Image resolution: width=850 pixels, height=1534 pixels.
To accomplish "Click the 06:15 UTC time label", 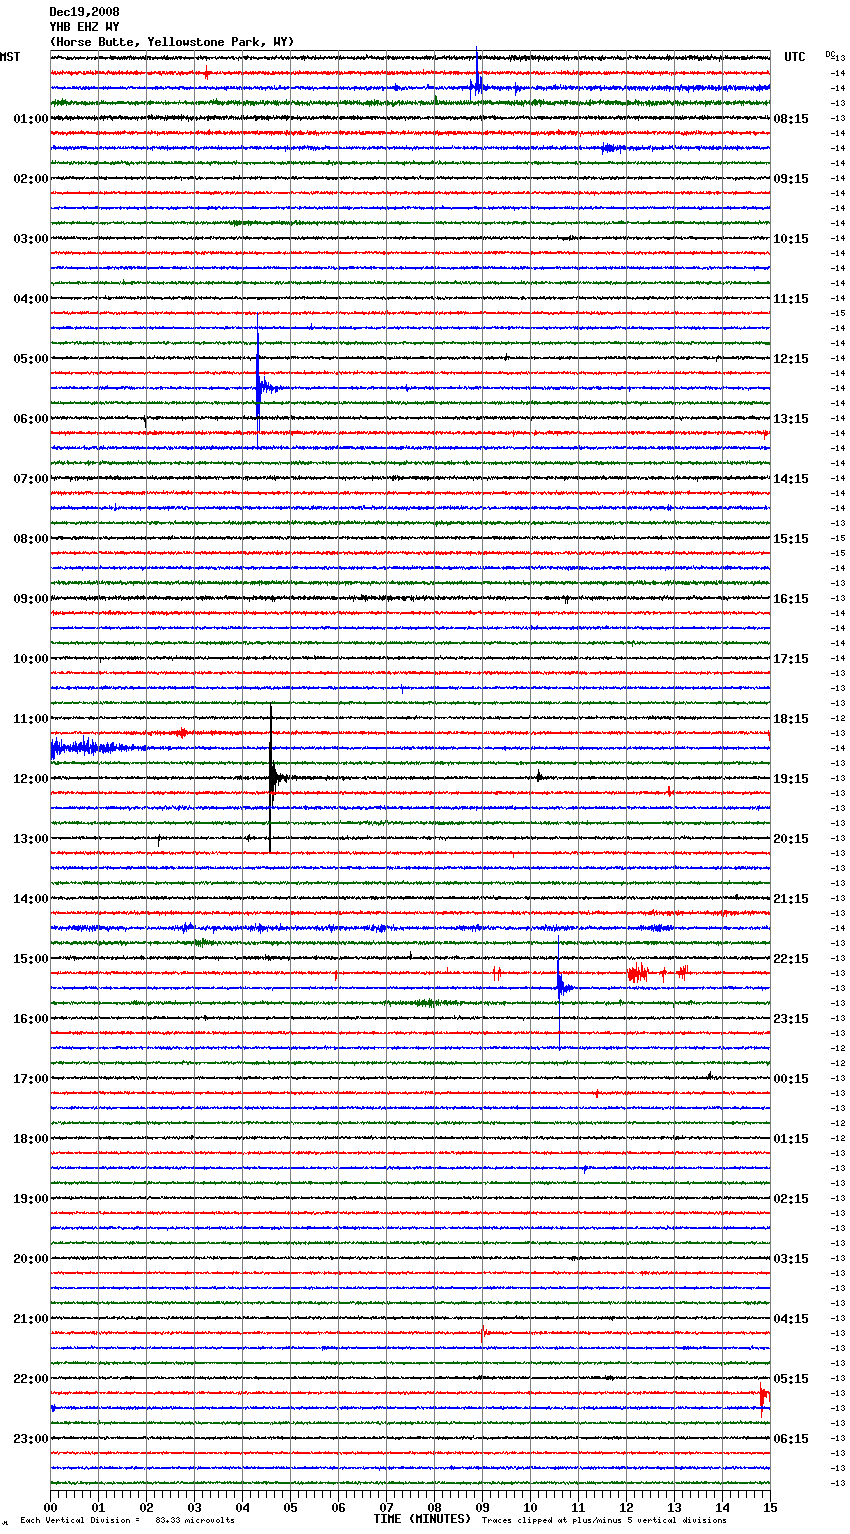I will tap(791, 1439).
